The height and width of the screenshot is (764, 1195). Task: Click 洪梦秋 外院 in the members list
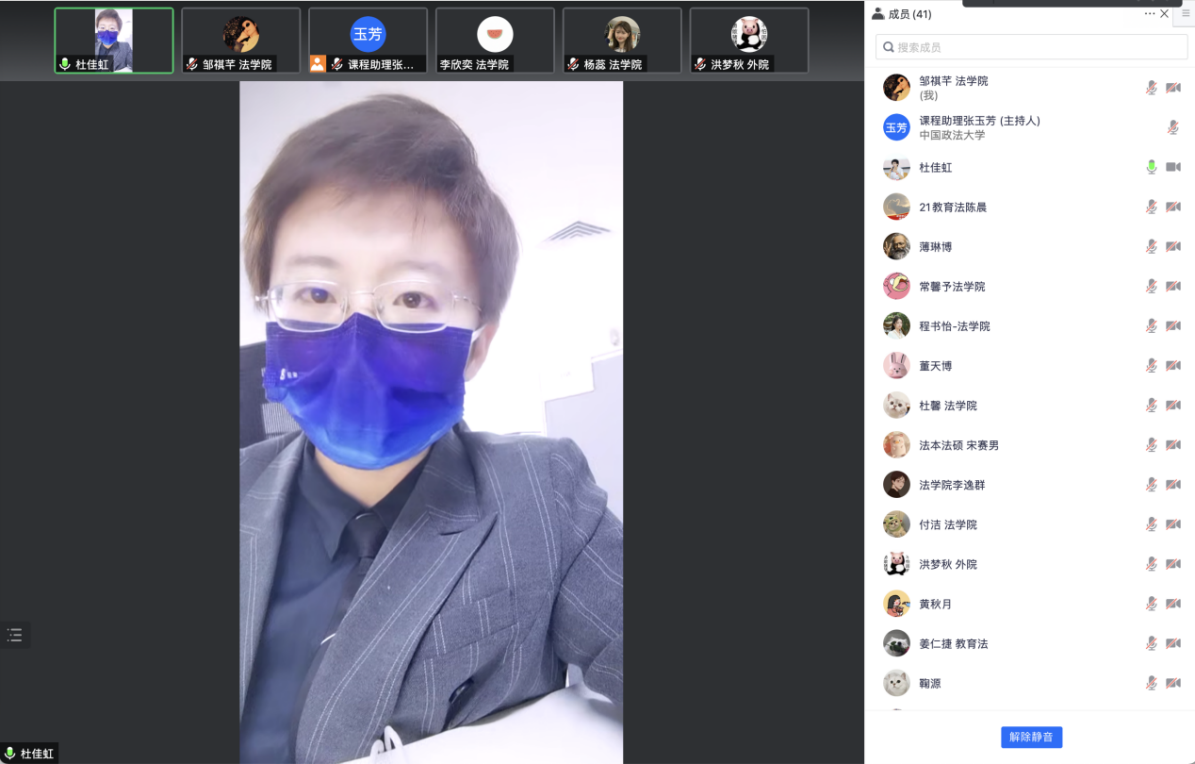tap(948, 564)
